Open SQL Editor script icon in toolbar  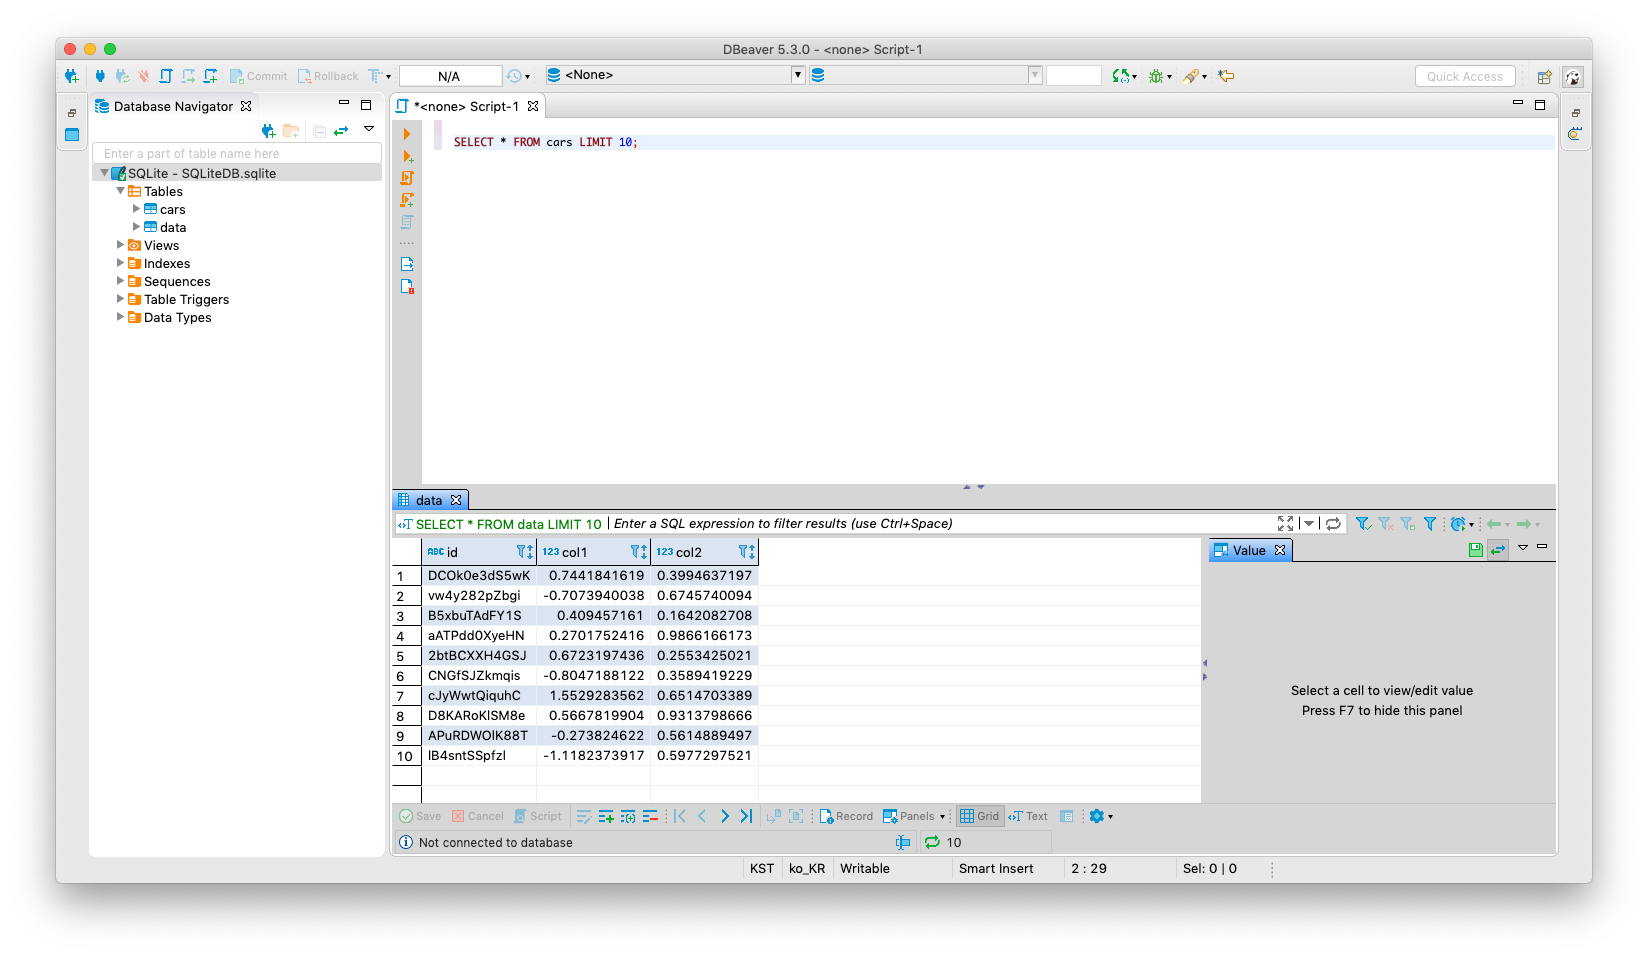point(166,76)
